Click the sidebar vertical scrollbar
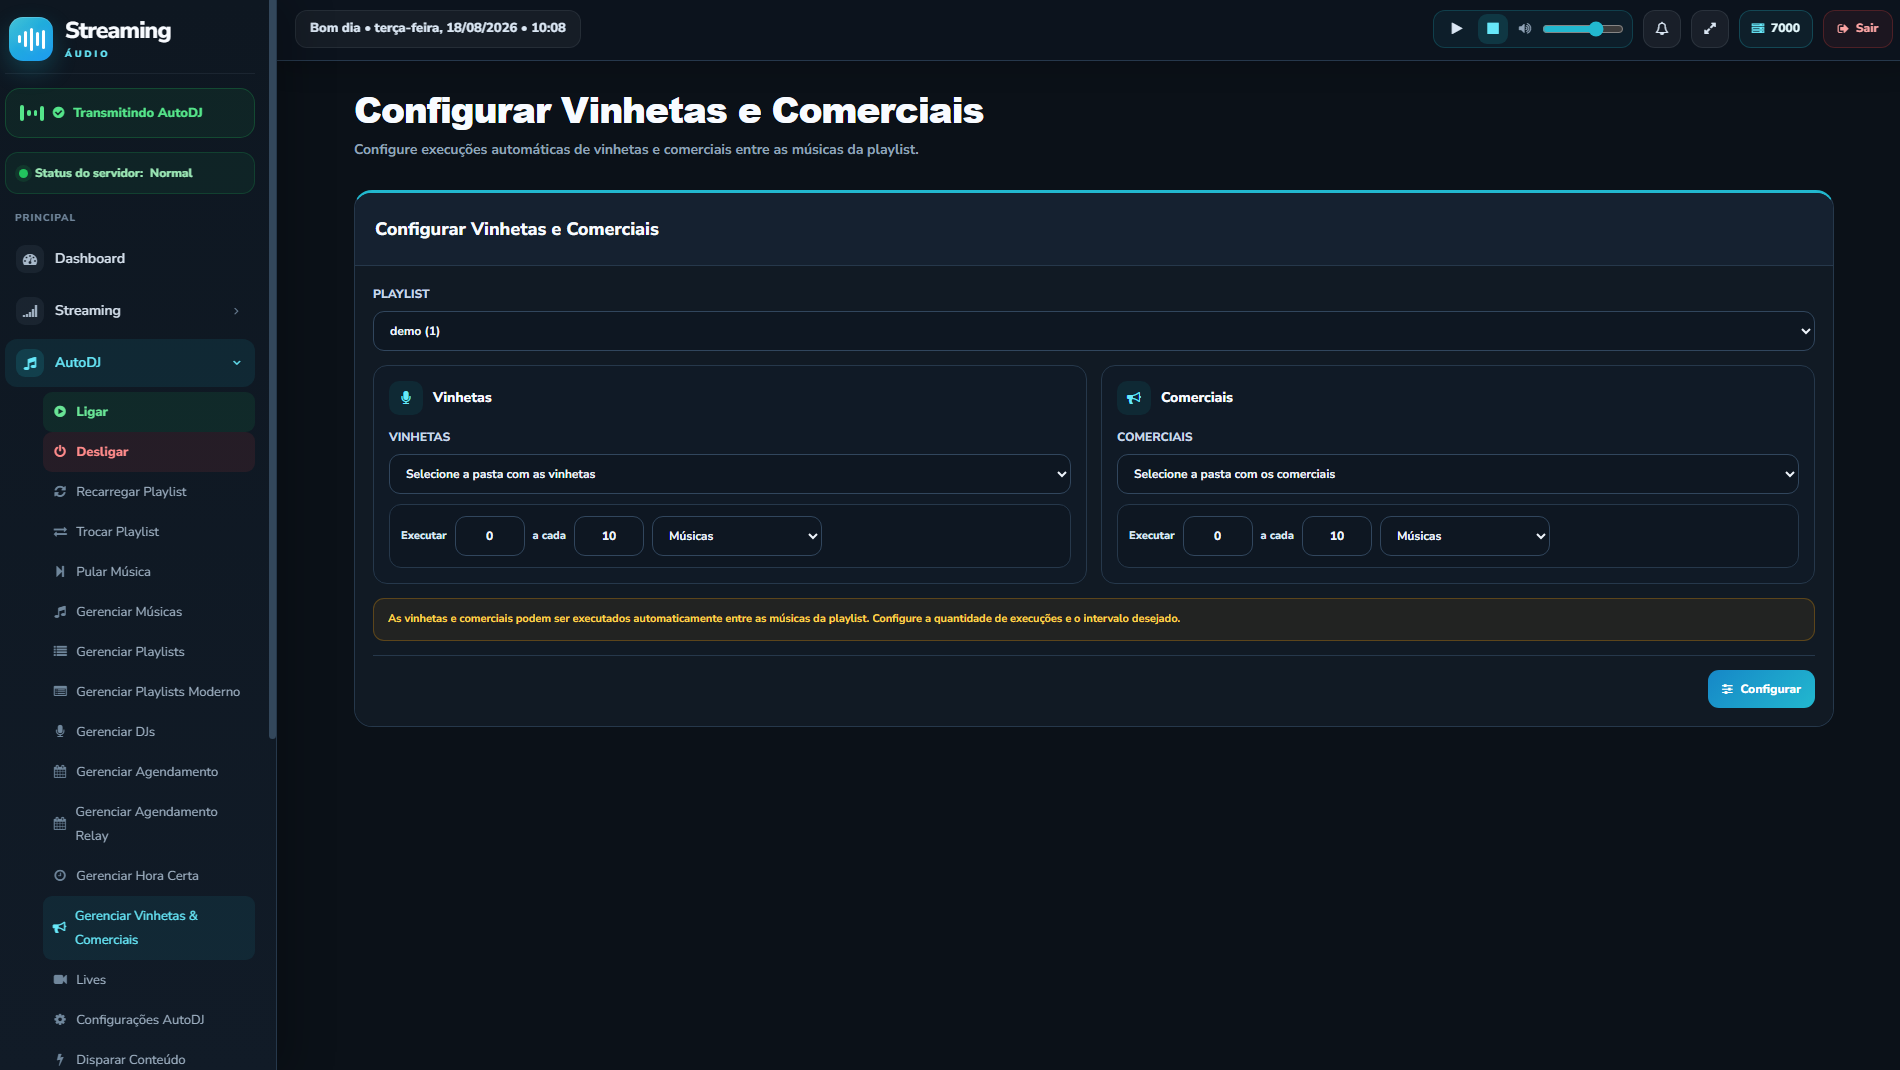This screenshot has height=1070, width=1900. (x=272, y=370)
